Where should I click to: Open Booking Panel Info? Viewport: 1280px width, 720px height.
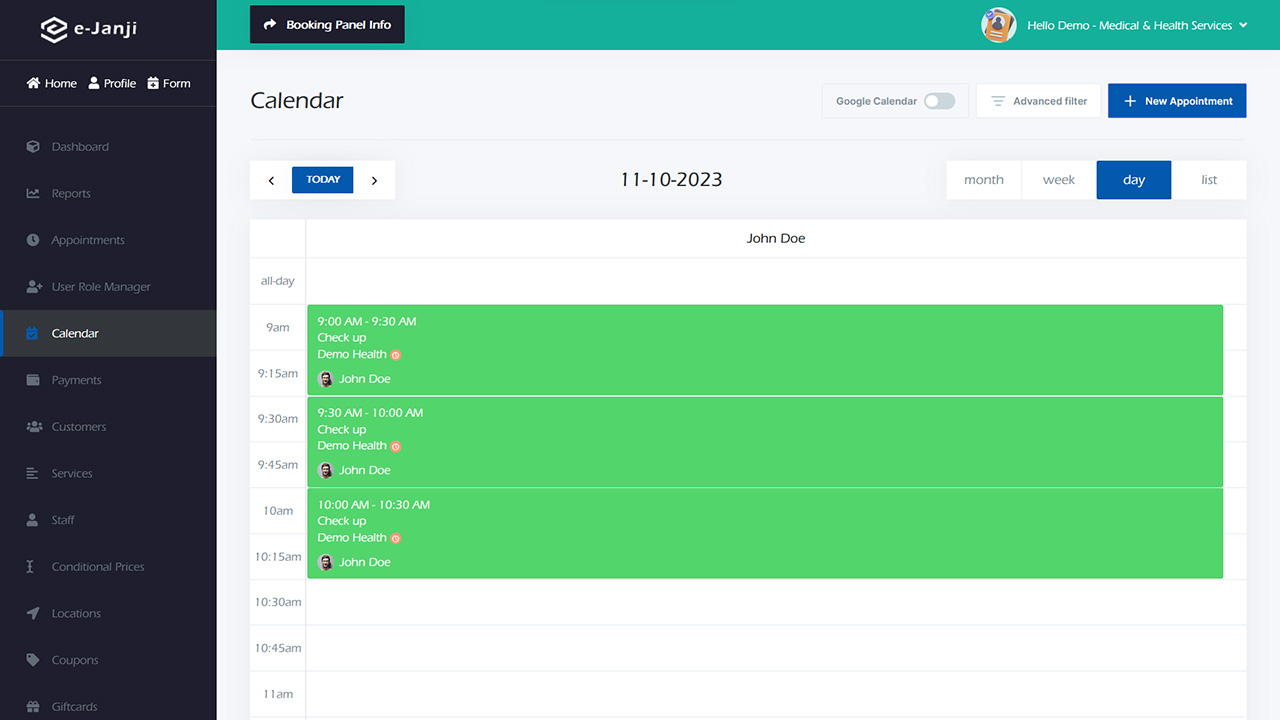coord(327,25)
